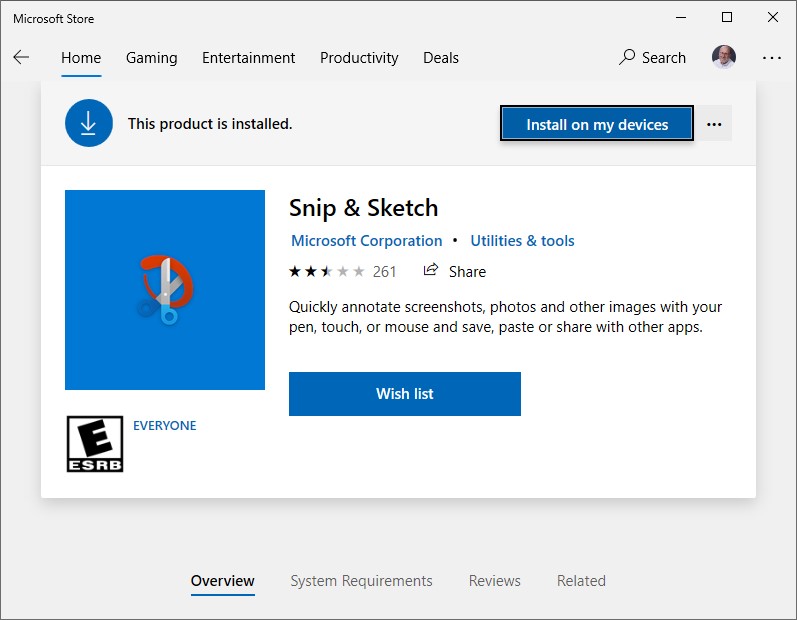Click the Share label

467,271
